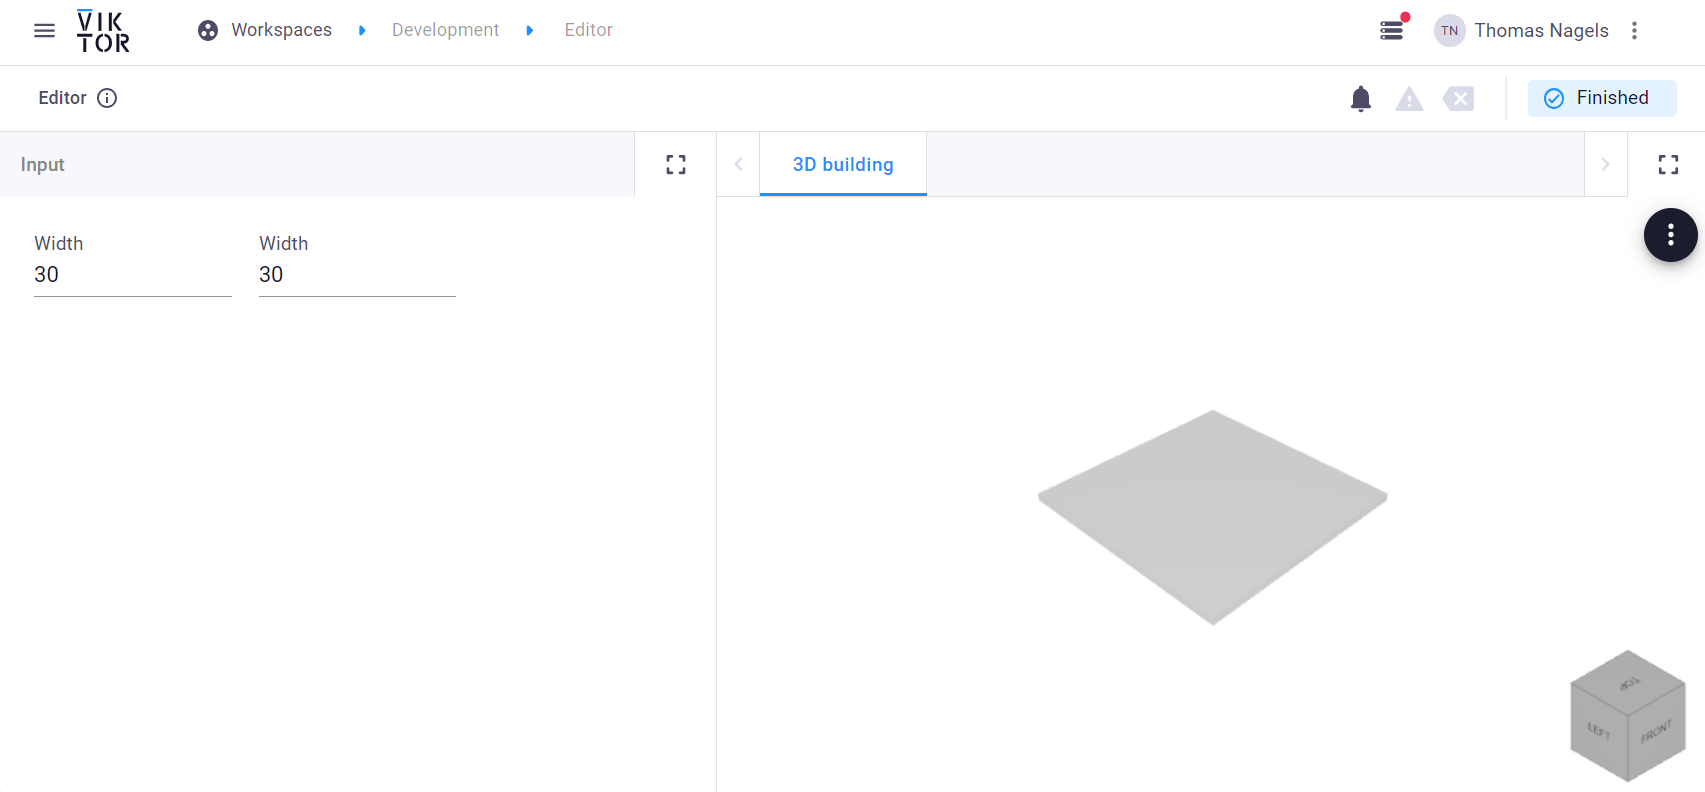Click the bell notifications icon
This screenshot has height=792, width=1705.
(x=1360, y=98)
